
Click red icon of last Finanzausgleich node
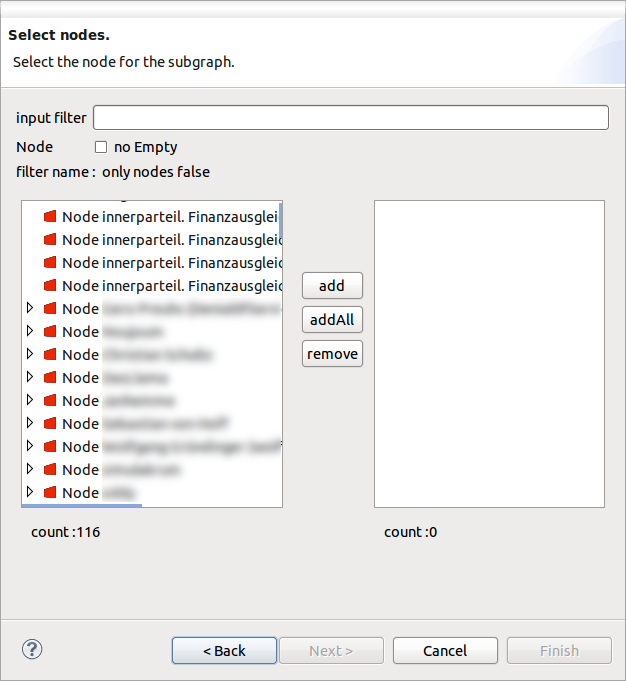50,285
